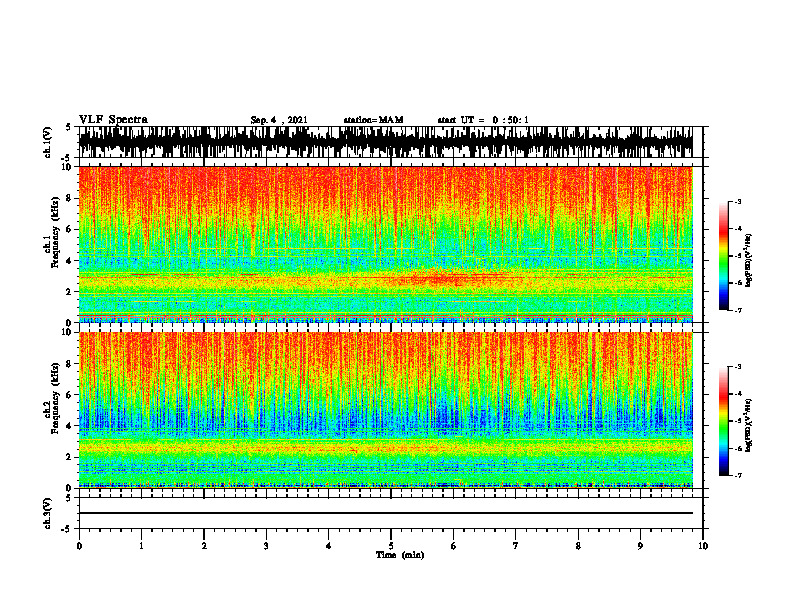
Task: Click time axis tick label "1"
Action: pyautogui.click(x=141, y=546)
